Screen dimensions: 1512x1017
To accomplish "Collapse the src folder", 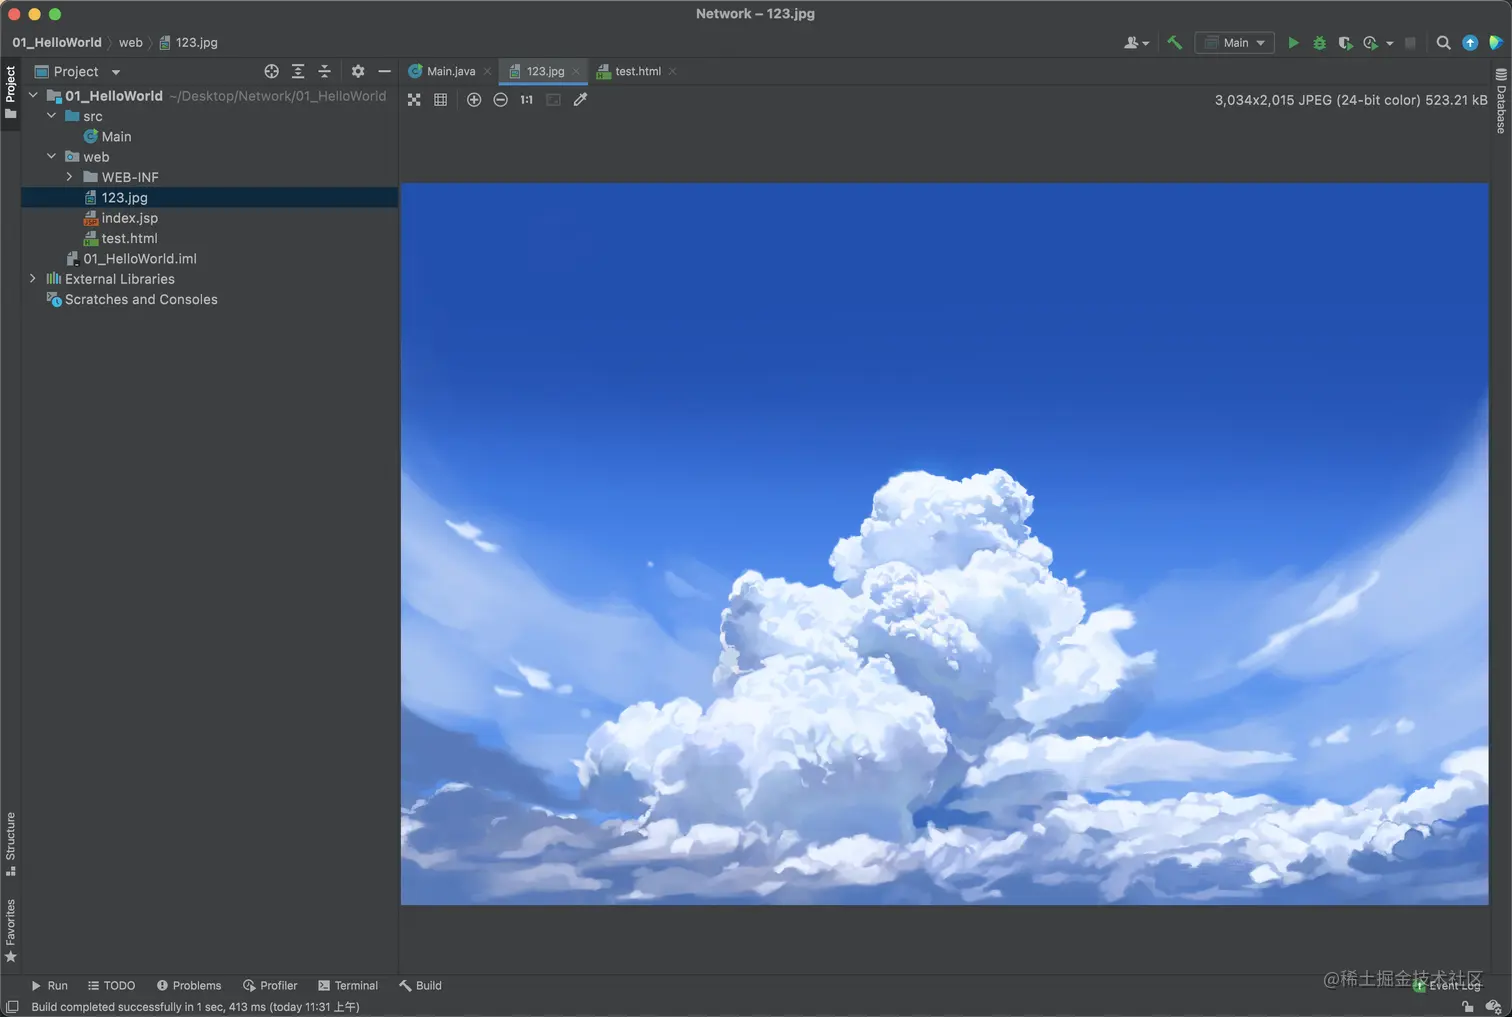I will point(52,116).
